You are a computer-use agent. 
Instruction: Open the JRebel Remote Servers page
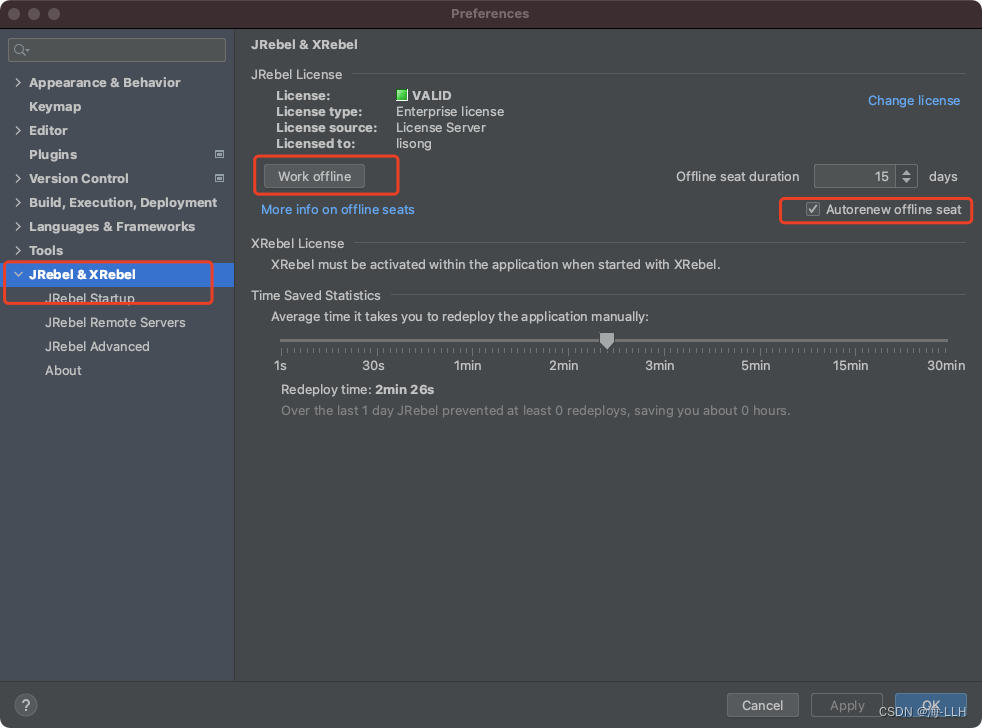pyautogui.click(x=115, y=322)
